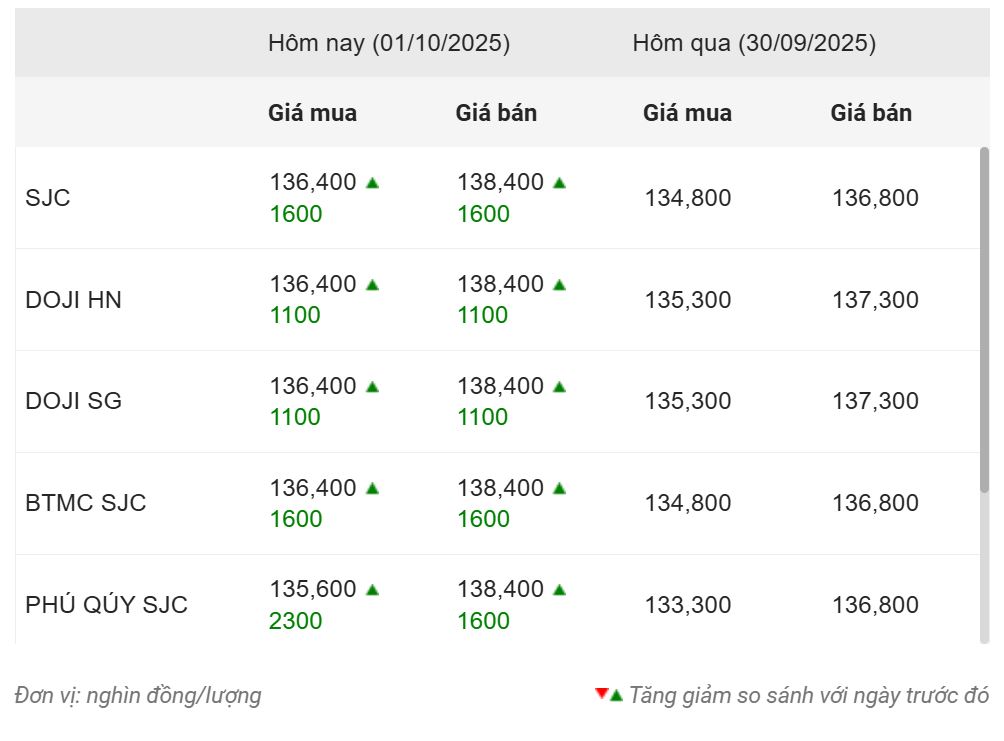Click the DOJI SG row label

[73, 402]
